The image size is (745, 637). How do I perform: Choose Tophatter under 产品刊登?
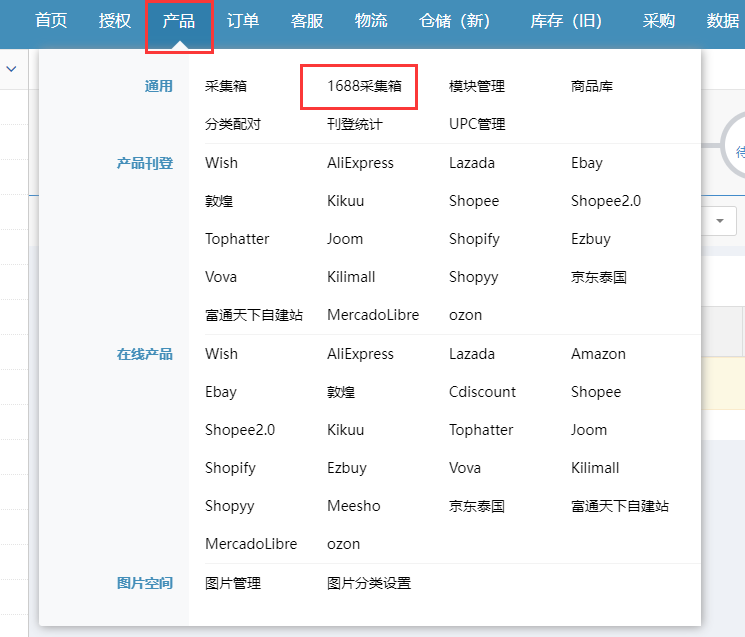[237, 239]
